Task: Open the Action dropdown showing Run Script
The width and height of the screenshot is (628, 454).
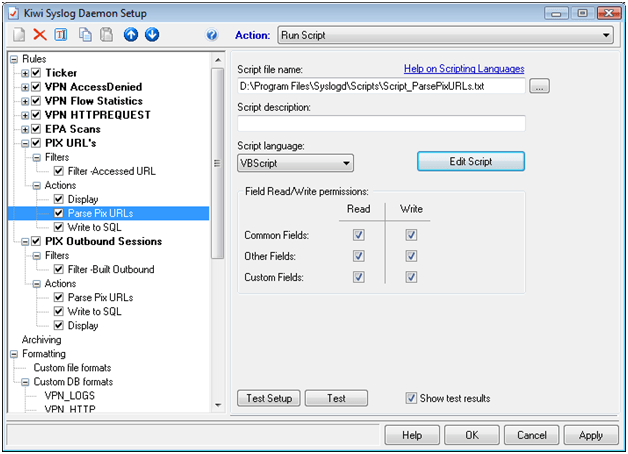Action: [x=445, y=35]
